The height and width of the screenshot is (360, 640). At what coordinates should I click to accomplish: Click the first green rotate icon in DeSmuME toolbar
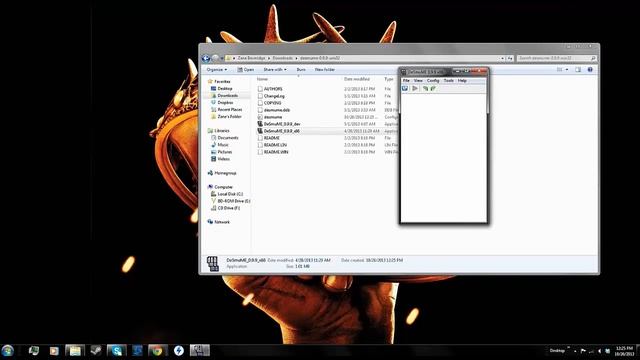(x=425, y=88)
